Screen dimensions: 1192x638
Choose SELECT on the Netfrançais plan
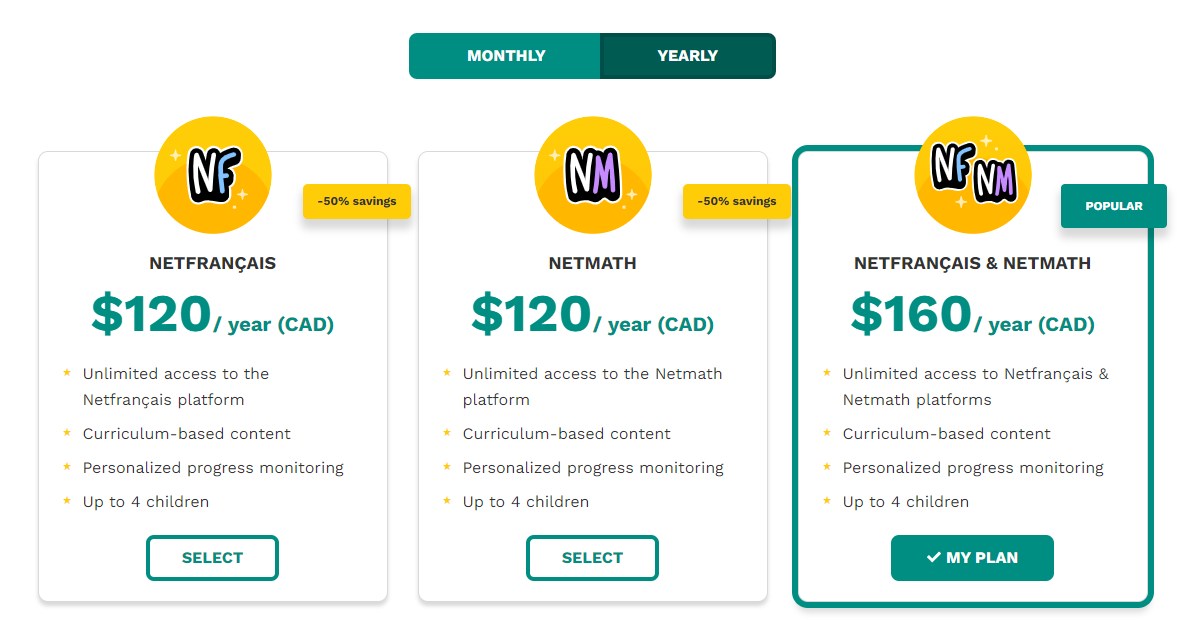coord(212,557)
